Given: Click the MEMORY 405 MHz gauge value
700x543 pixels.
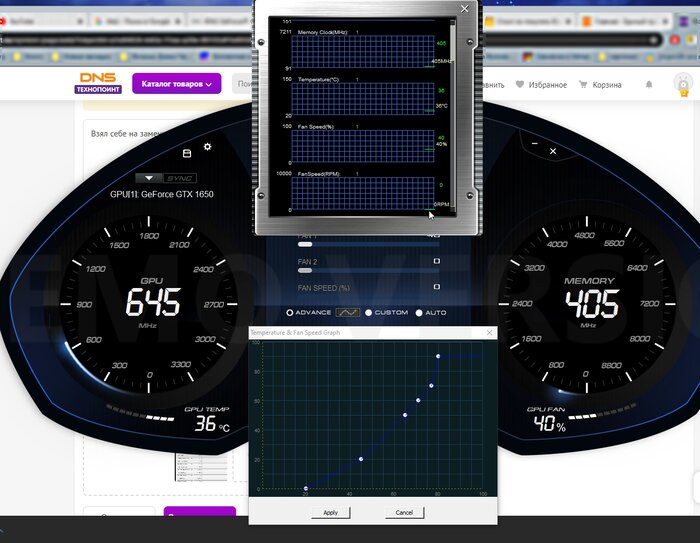Looking at the screenshot, I should pyautogui.click(x=592, y=304).
